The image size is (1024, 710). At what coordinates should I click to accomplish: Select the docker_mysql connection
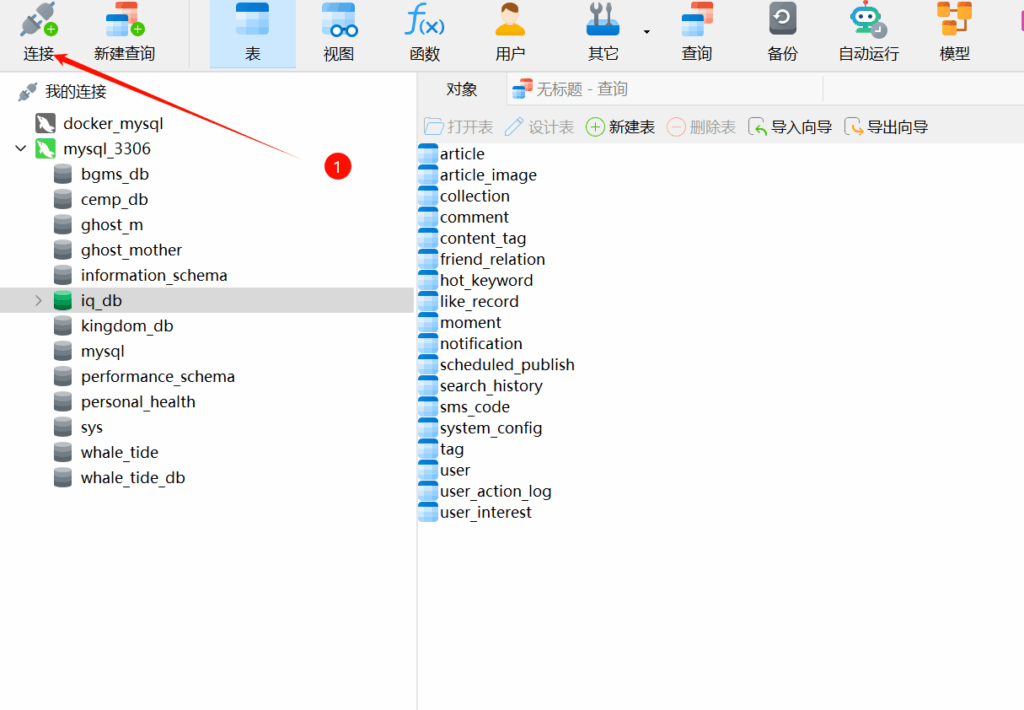112,124
